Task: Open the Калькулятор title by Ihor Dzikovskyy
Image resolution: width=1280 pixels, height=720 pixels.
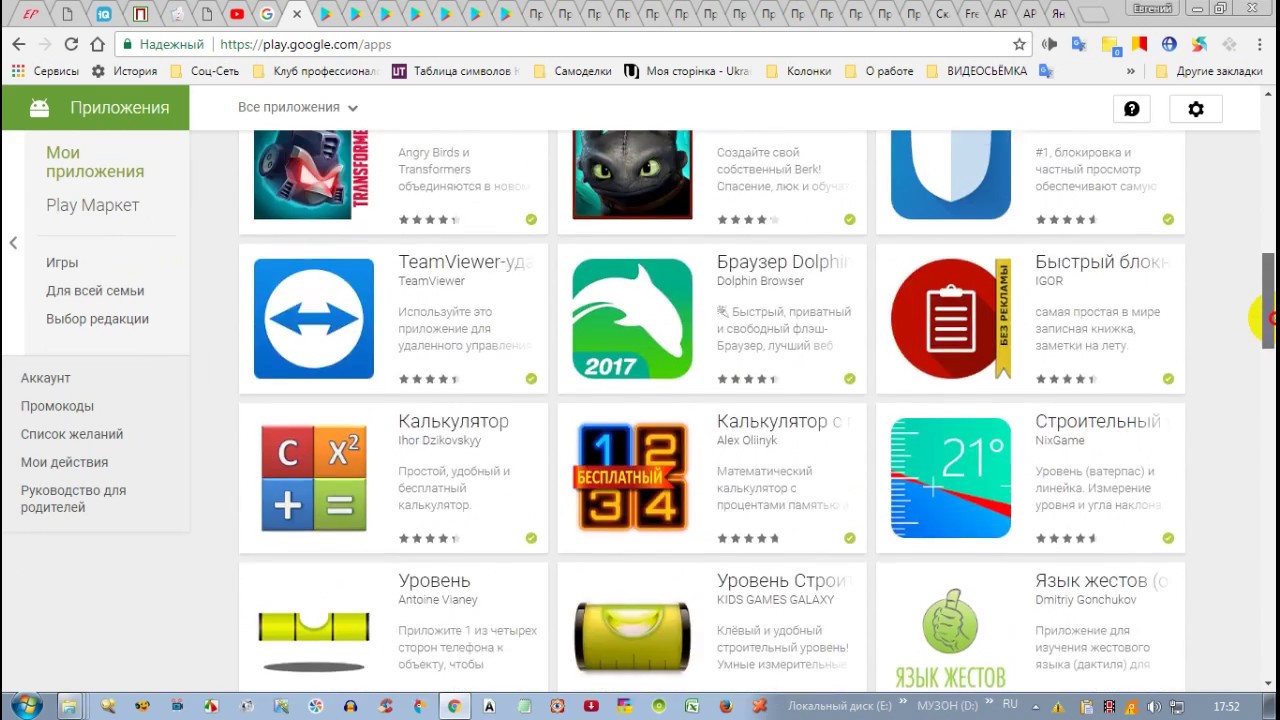Action: click(x=453, y=421)
